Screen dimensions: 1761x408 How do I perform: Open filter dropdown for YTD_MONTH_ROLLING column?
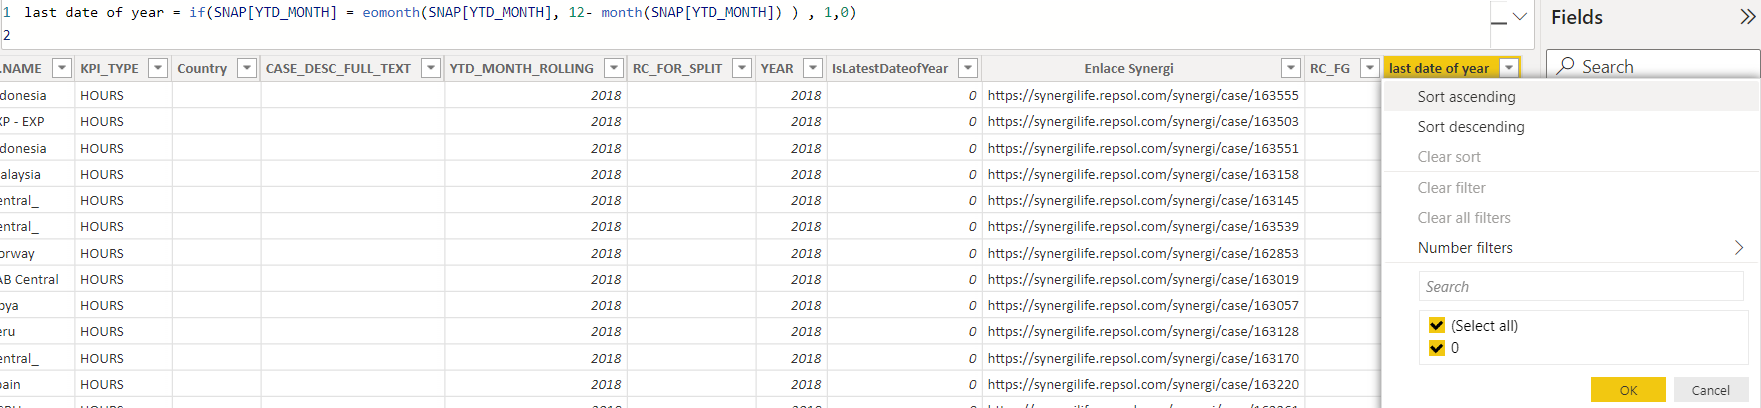(x=614, y=68)
